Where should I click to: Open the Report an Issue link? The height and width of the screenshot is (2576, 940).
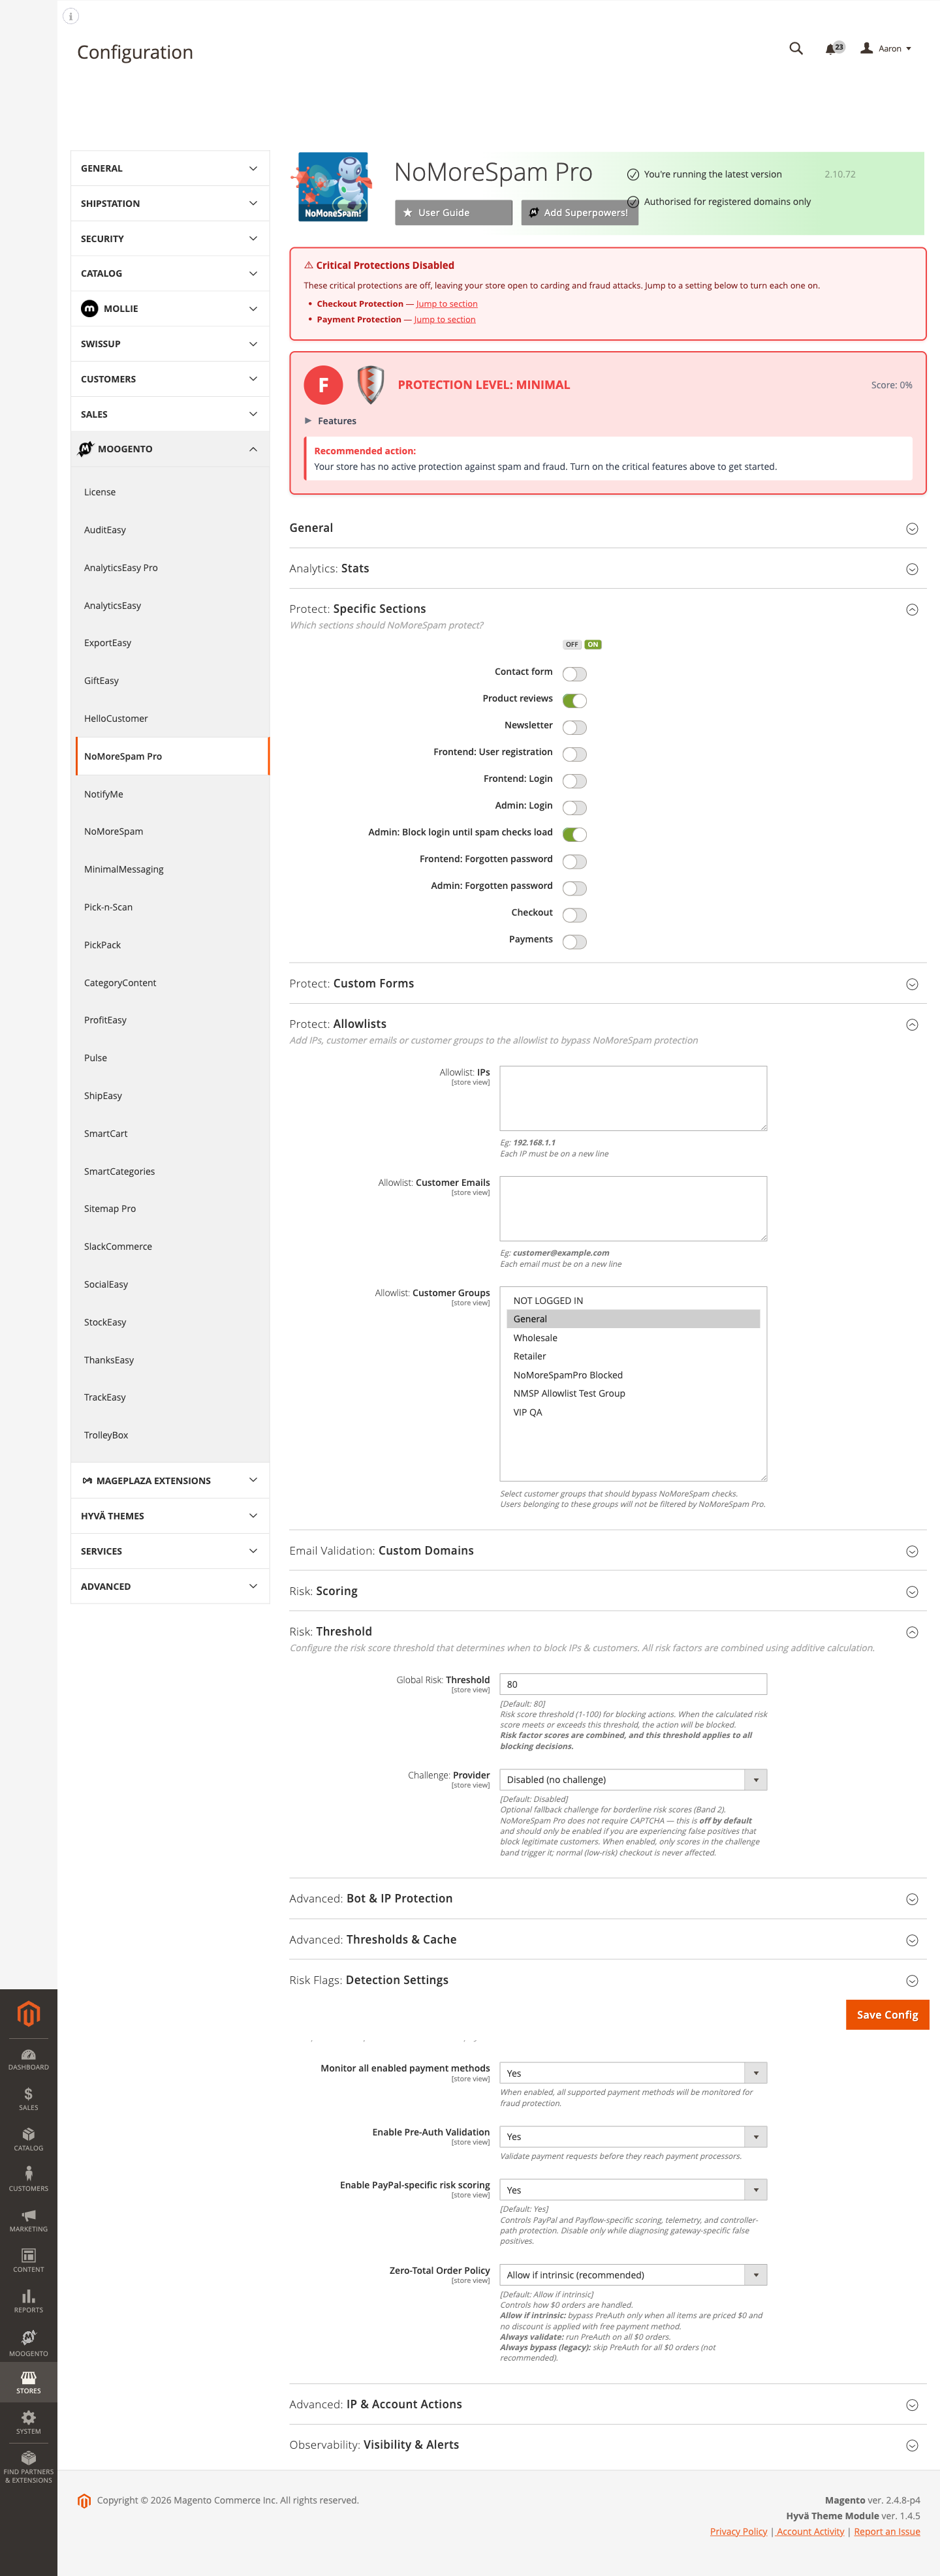[x=887, y=2532]
